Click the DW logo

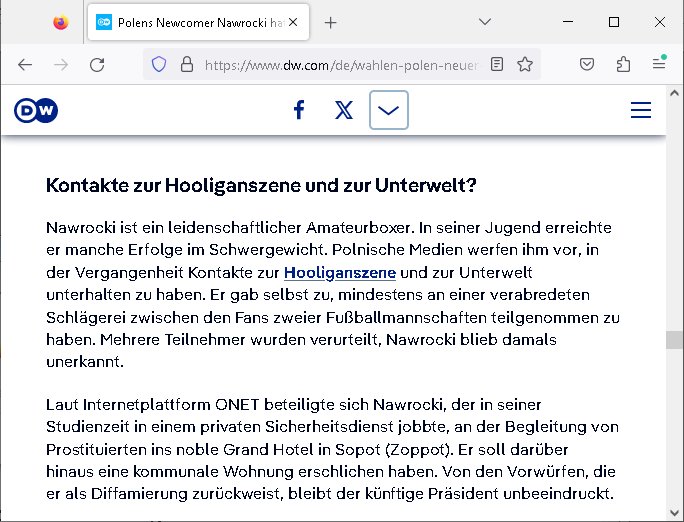tap(36, 111)
